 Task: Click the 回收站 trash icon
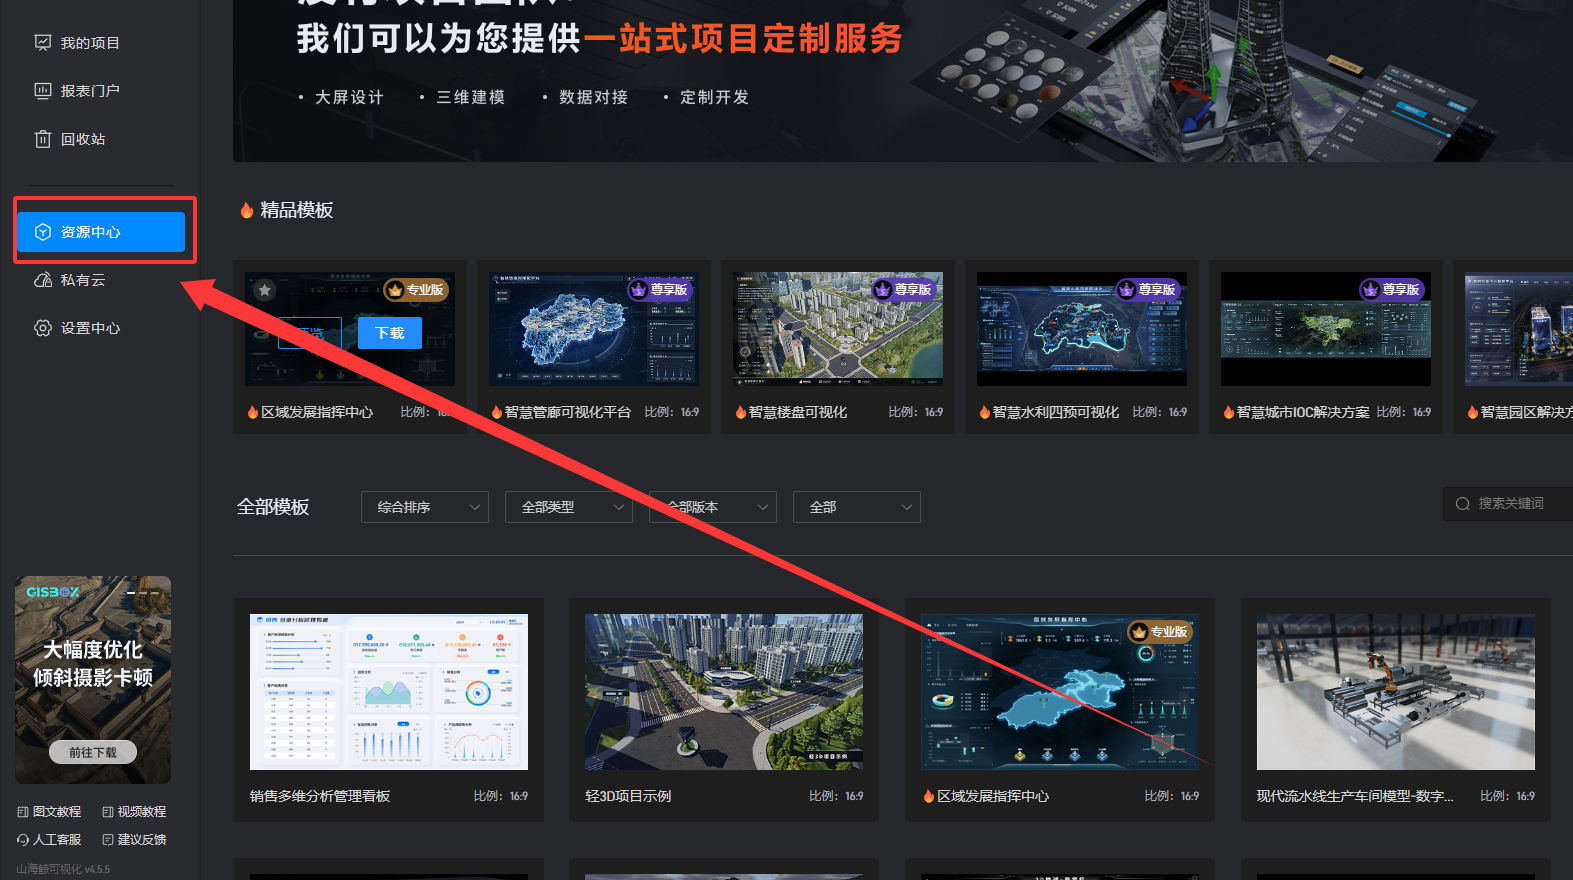[x=43, y=139]
